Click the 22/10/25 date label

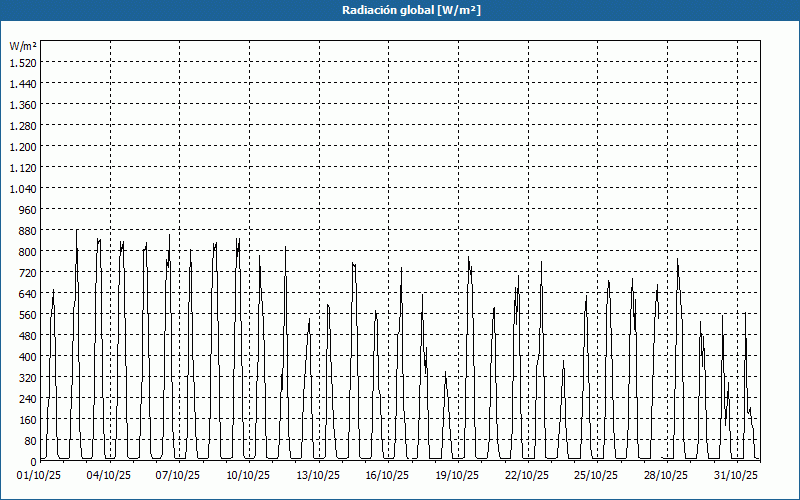click(528, 475)
